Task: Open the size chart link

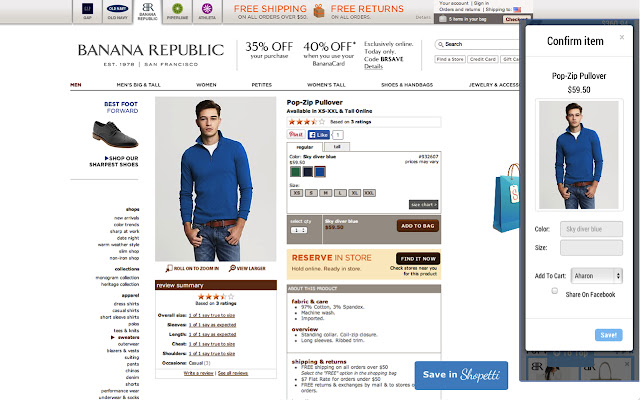Action: pyautogui.click(x=424, y=204)
